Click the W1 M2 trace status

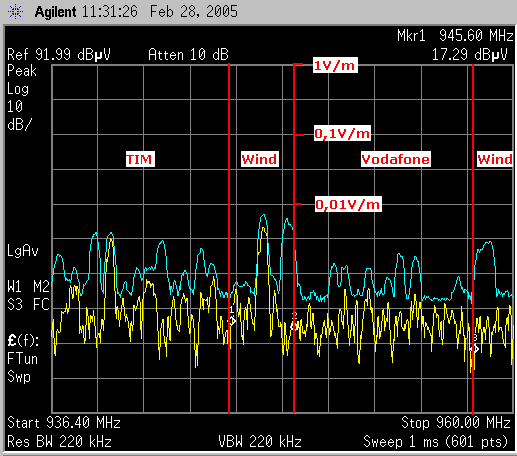pyautogui.click(x=28, y=286)
